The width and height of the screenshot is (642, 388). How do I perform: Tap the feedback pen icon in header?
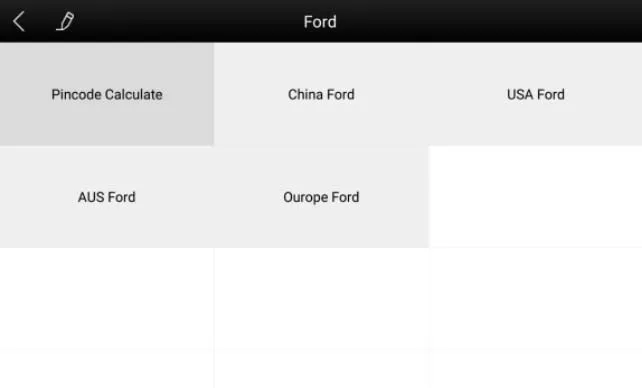[x=65, y=21]
